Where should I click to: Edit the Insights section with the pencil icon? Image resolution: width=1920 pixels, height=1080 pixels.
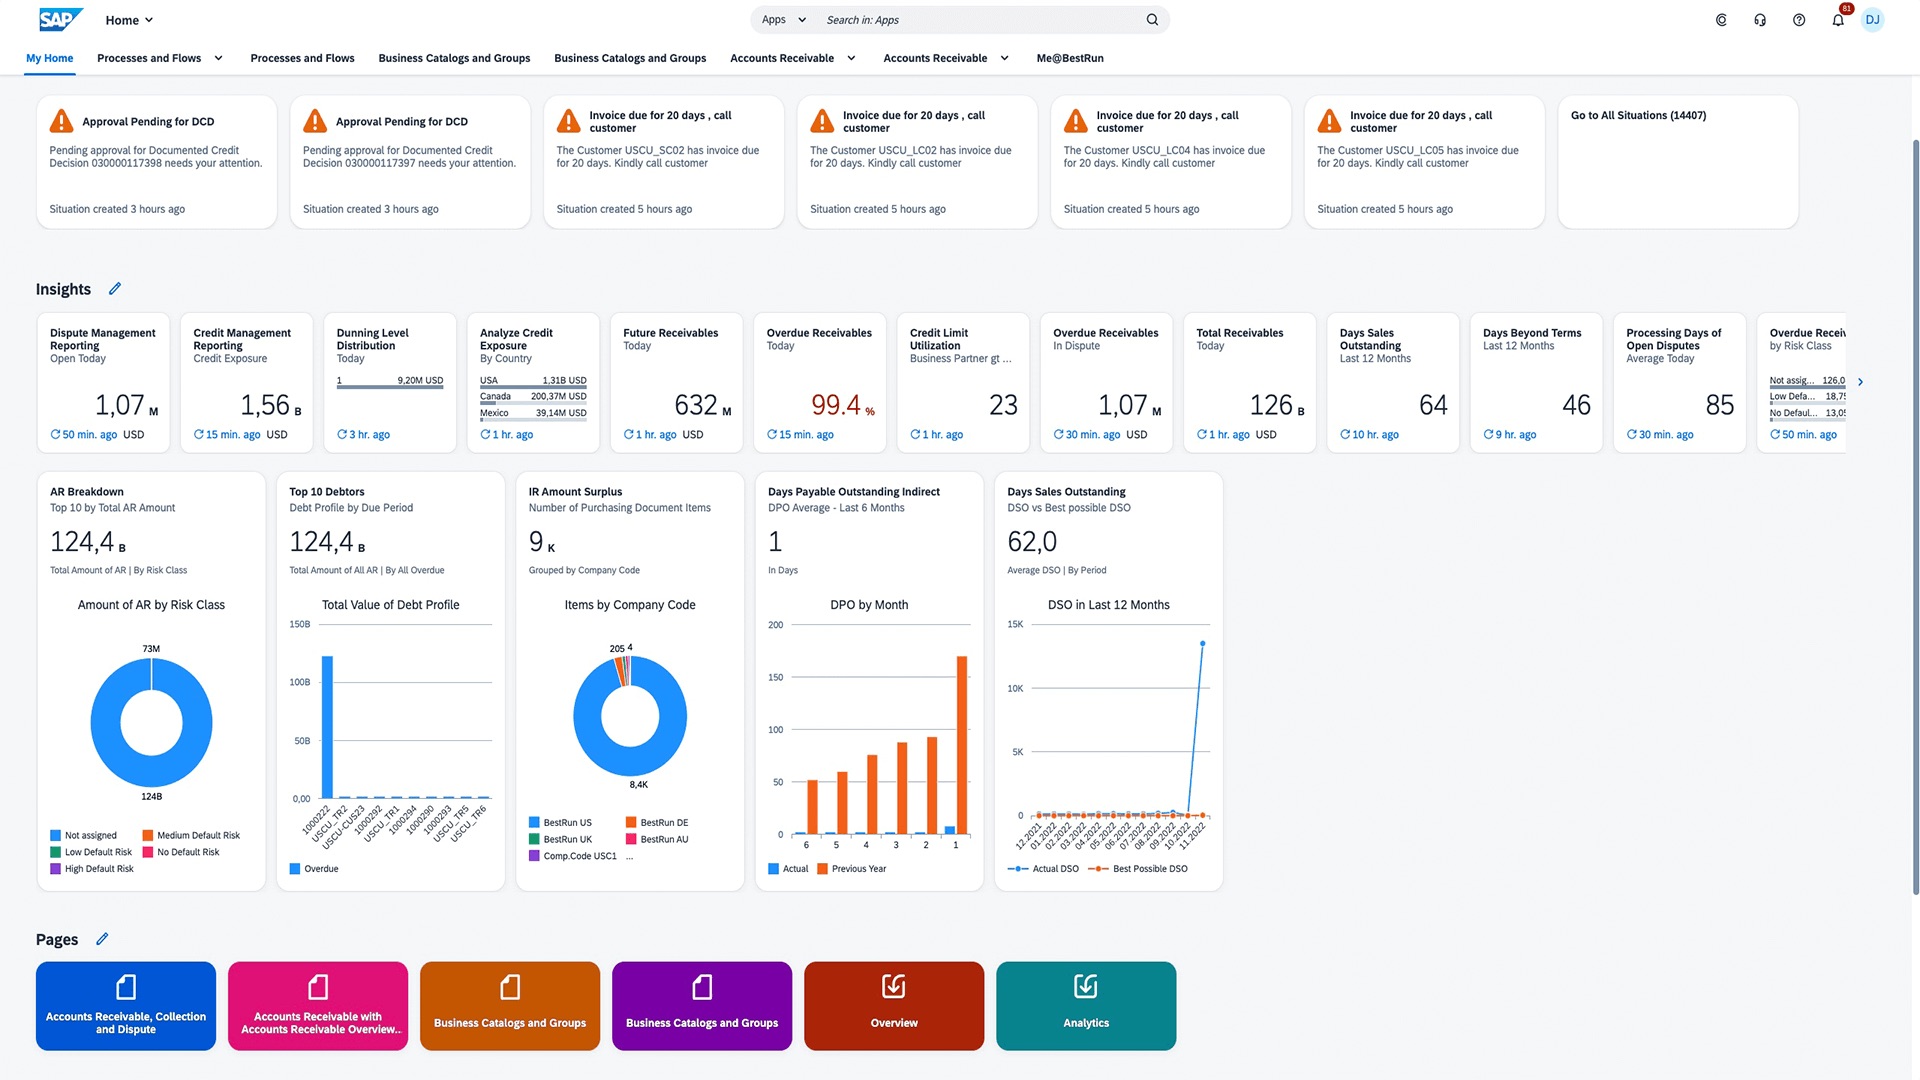[x=115, y=288]
